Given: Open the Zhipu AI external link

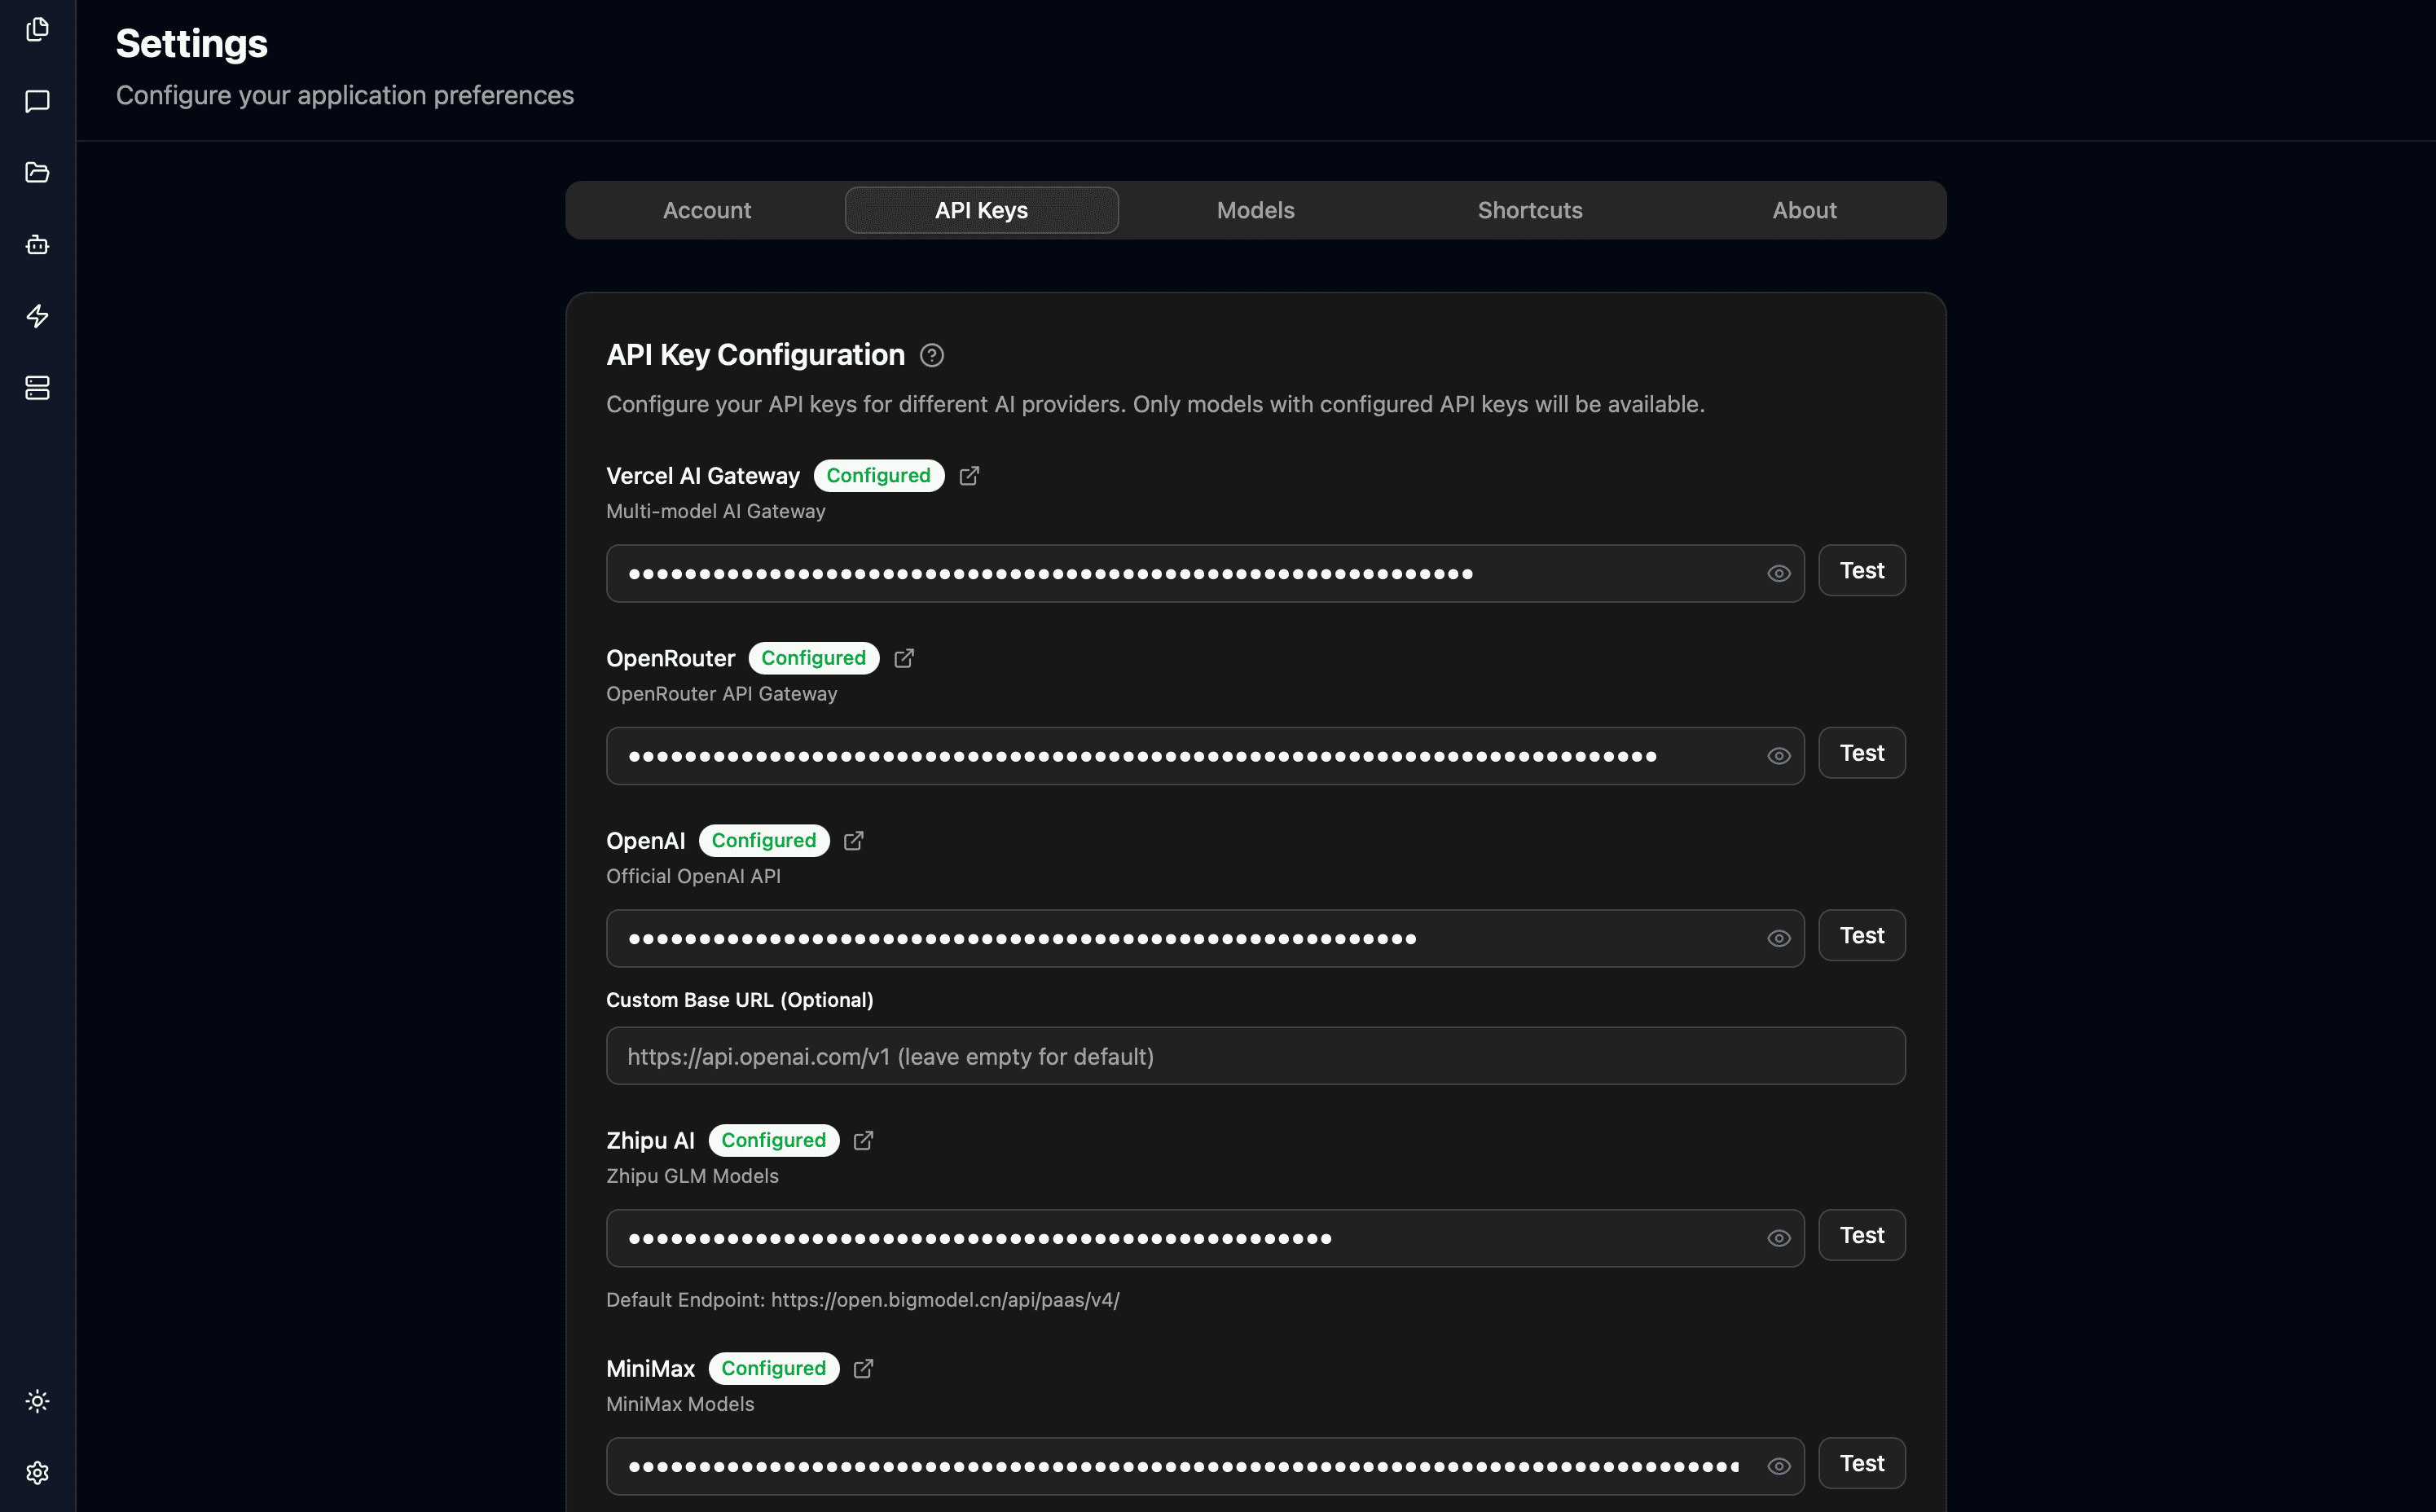Looking at the screenshot, I should (862, 1140).
